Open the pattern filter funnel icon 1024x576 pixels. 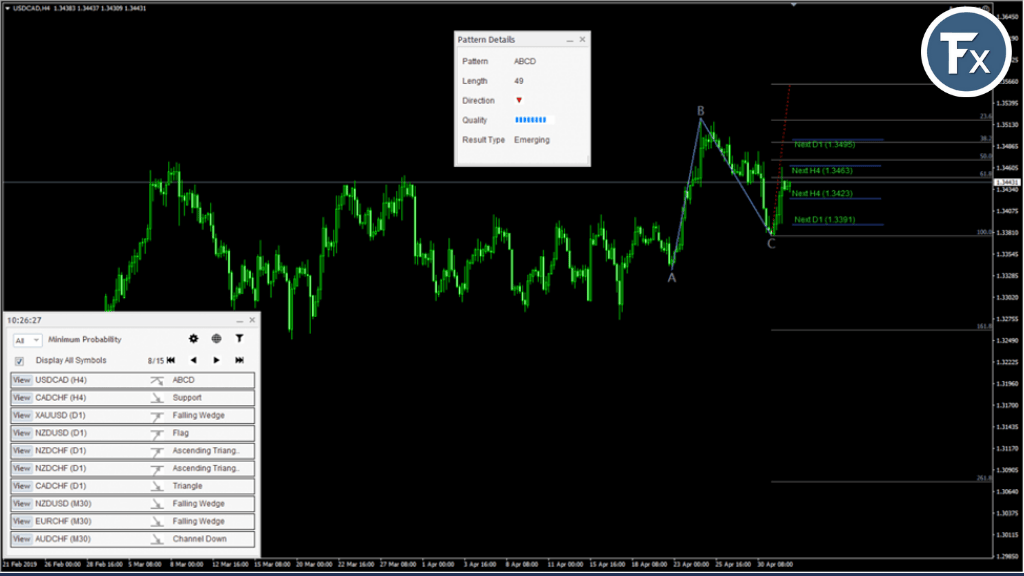239,339
